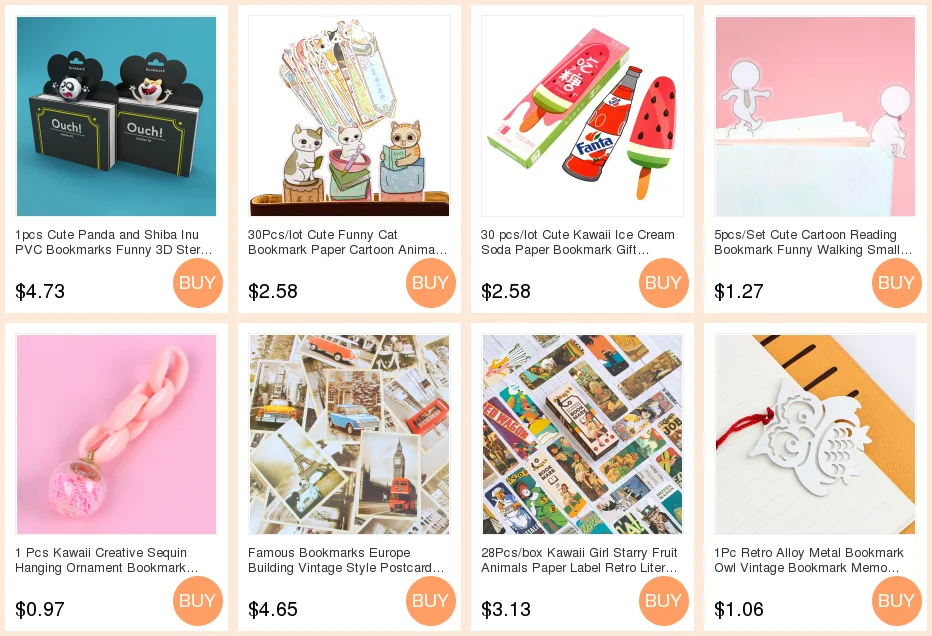Viewport: 932px width, 636px height.
Task: Open the 'Famous Bookmarks Europe Building' title link
Action: tap(346, 560)
